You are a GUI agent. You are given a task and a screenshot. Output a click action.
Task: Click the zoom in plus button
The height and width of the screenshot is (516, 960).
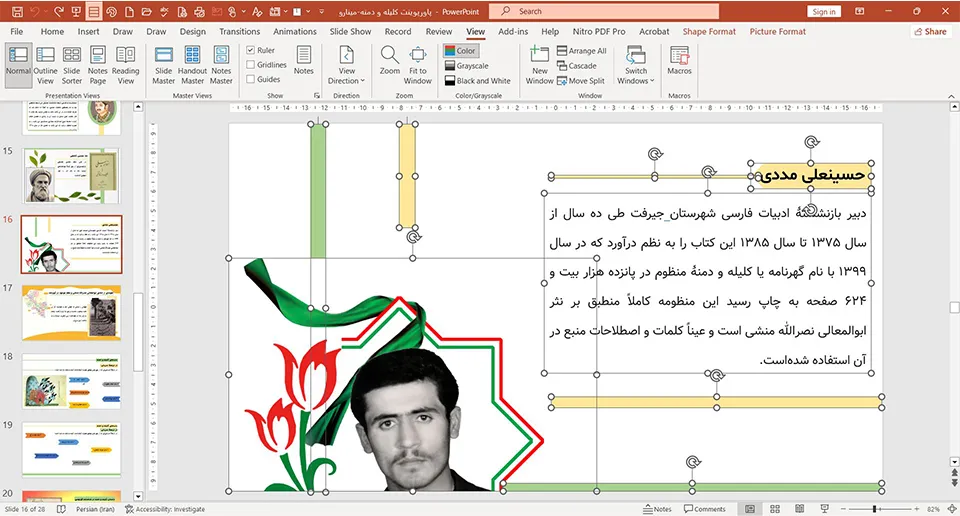(917, 509)
